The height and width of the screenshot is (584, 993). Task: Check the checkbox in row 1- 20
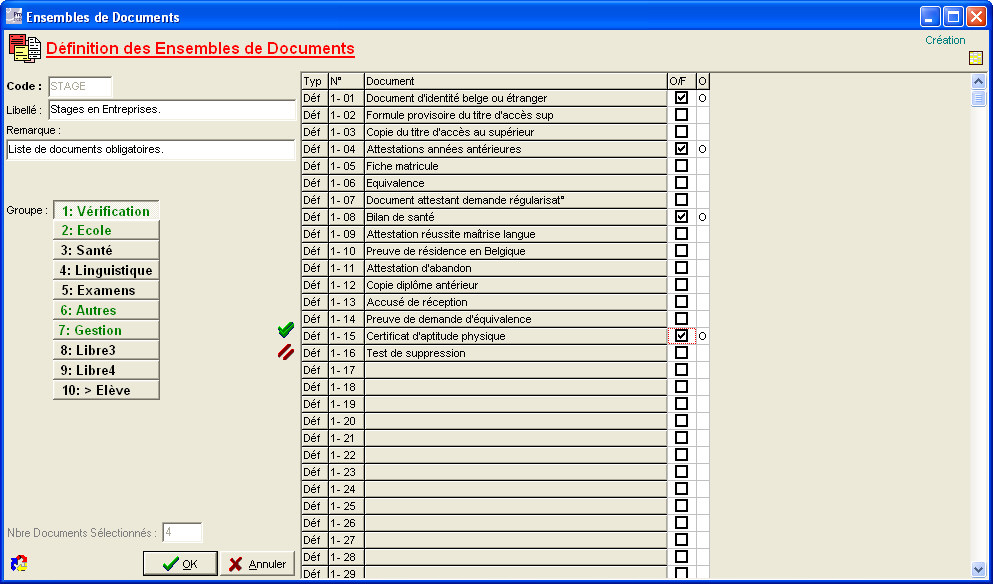tap(681, 421)
